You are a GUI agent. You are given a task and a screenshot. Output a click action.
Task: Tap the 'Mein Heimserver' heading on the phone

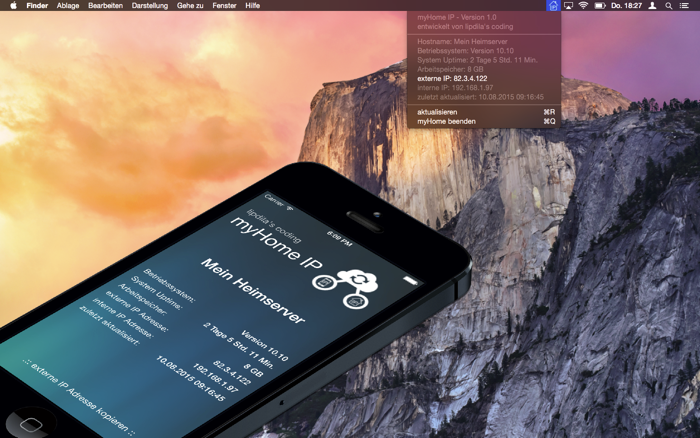(x=253, y=290)
